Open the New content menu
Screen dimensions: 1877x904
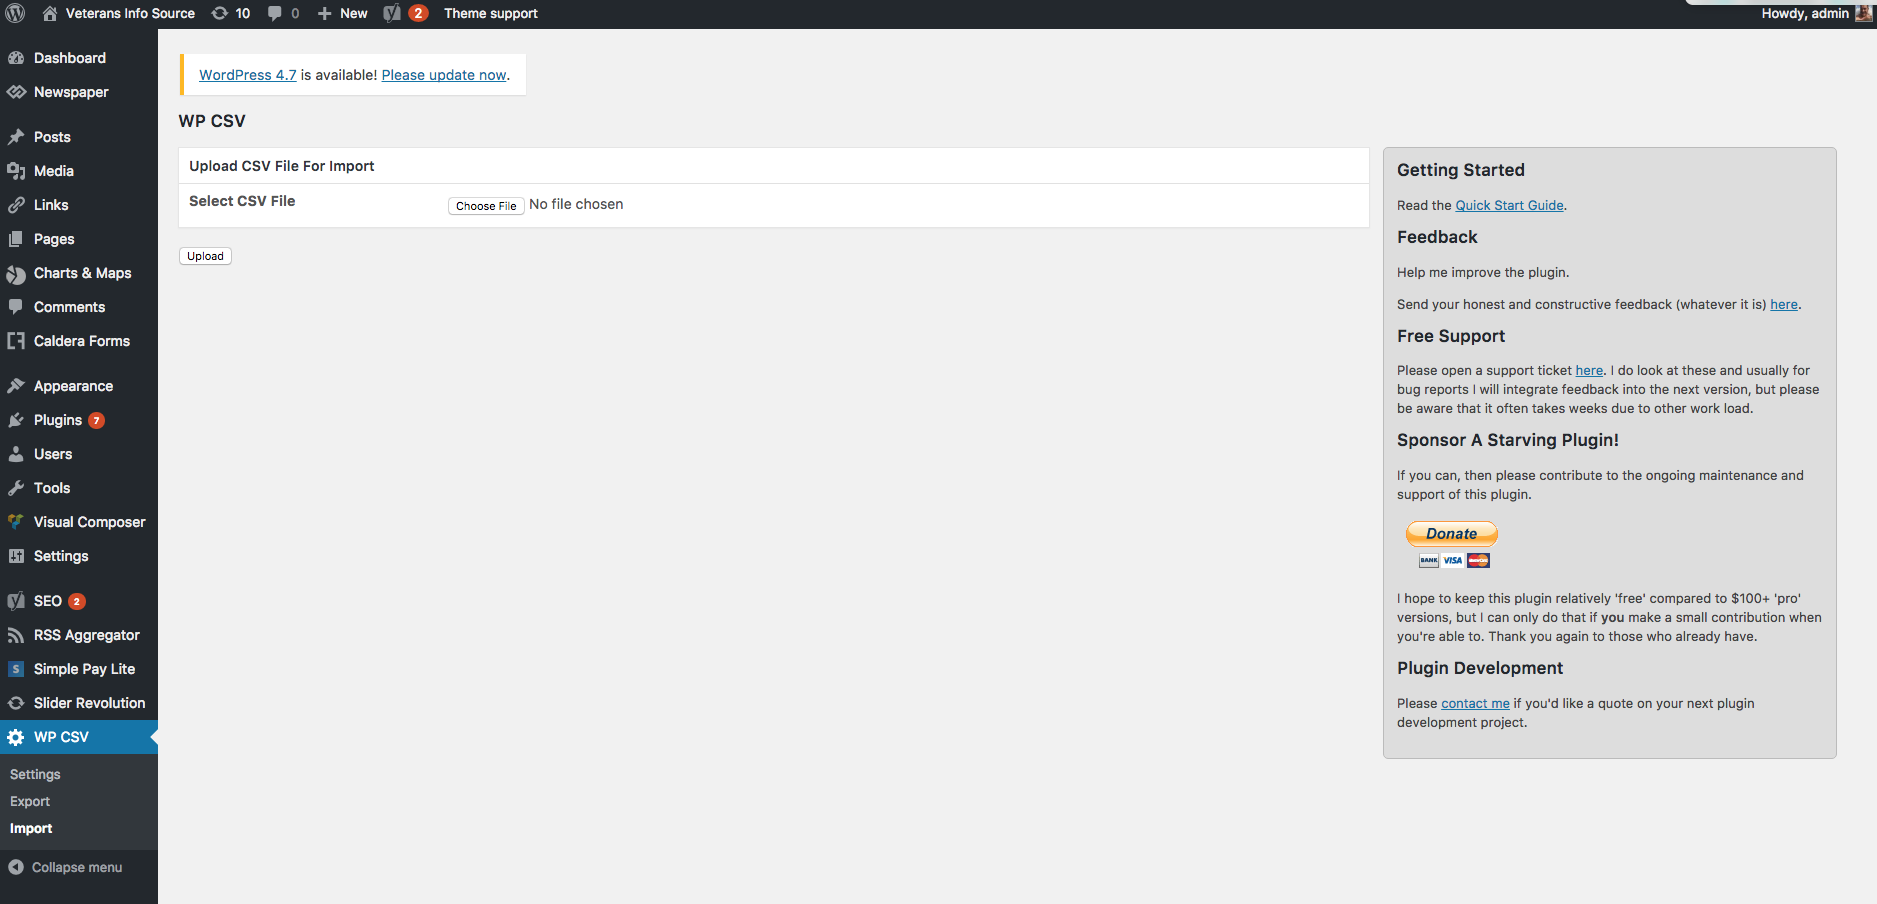point(343,13)
